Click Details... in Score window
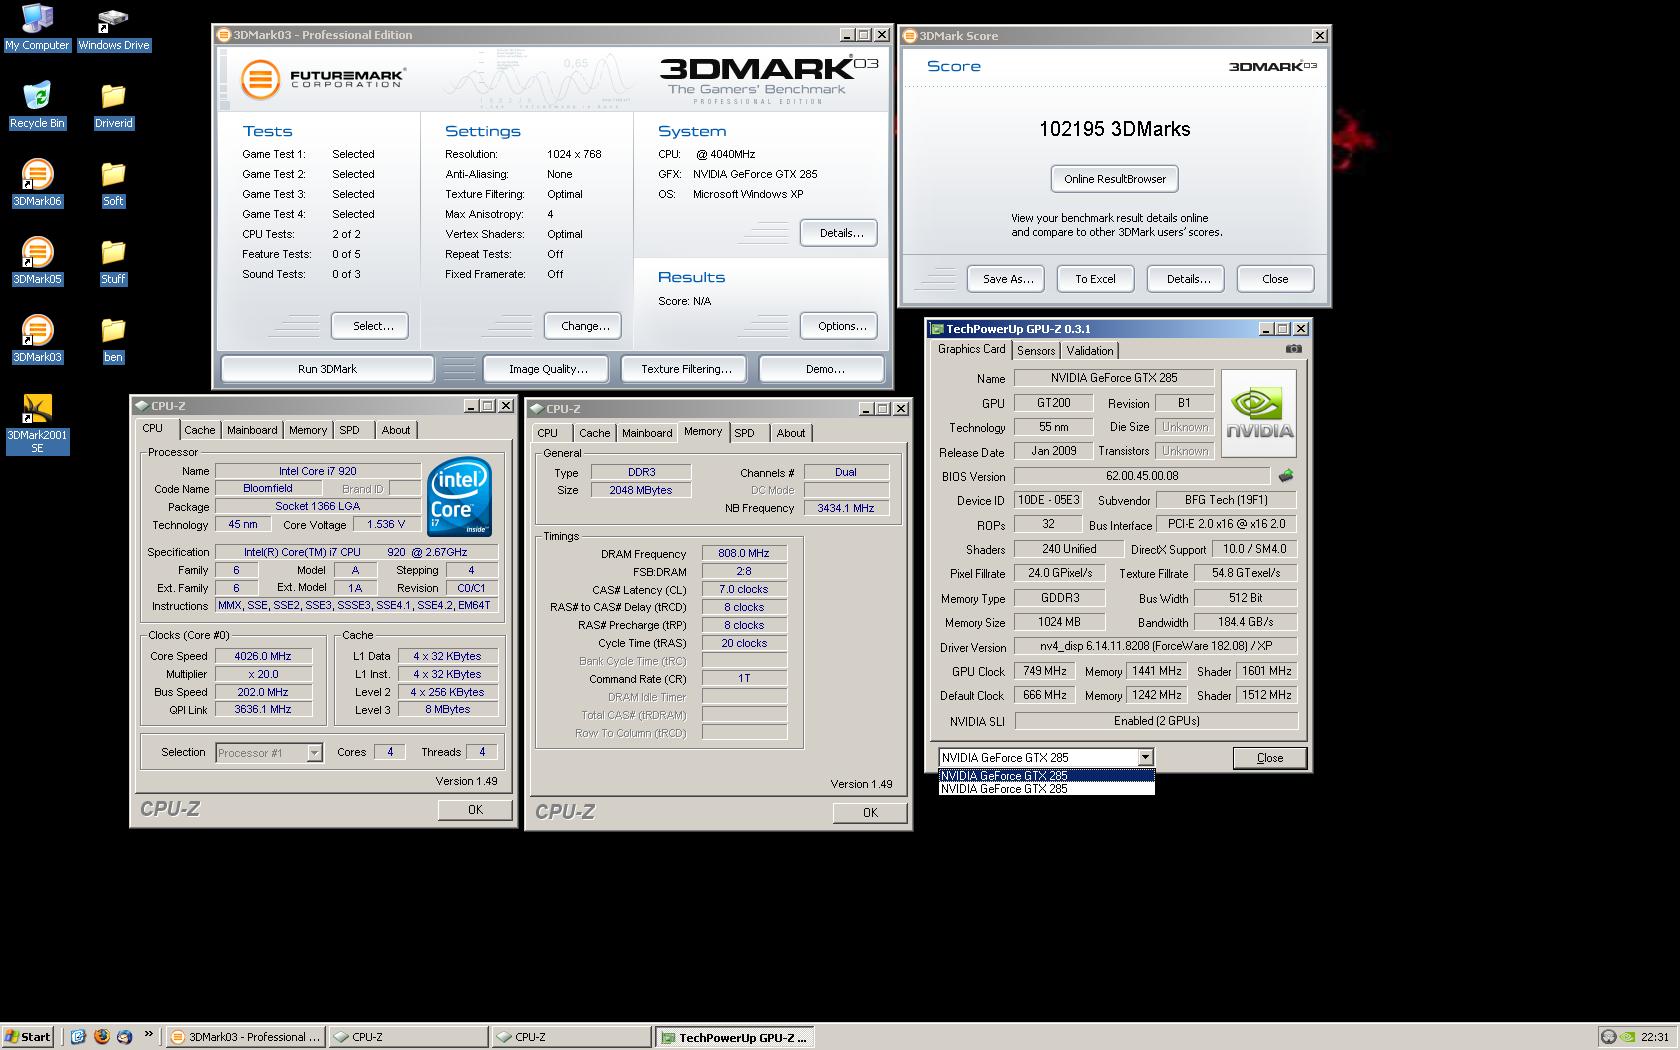This screenshot has height=1050, width=1680. (1186, 279)
